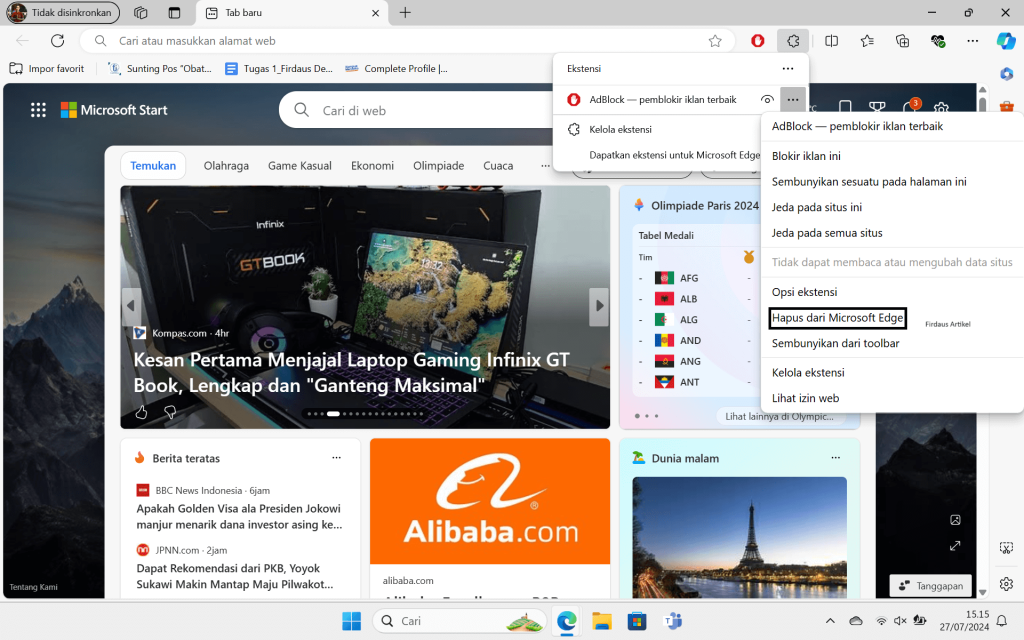Open the Extensions puzzle icon in toolbar

(x=793, y=41)
